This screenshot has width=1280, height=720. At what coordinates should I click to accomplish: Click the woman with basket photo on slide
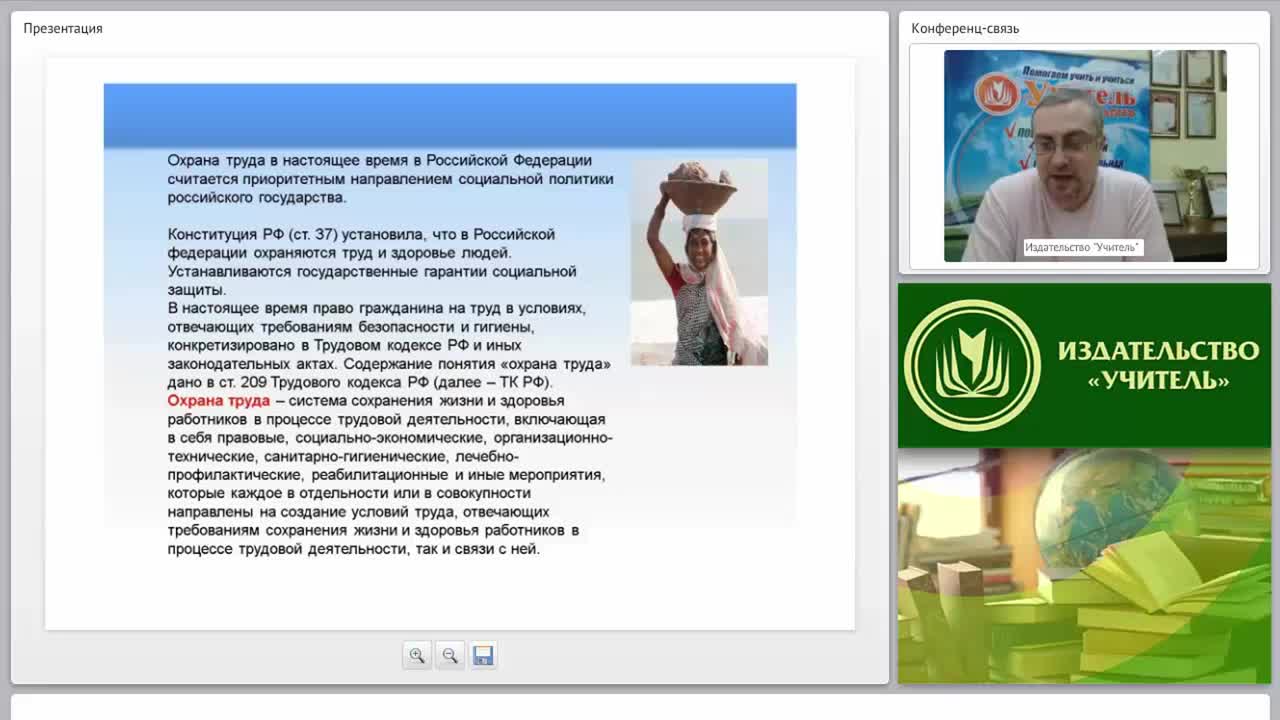coord(699,262)
